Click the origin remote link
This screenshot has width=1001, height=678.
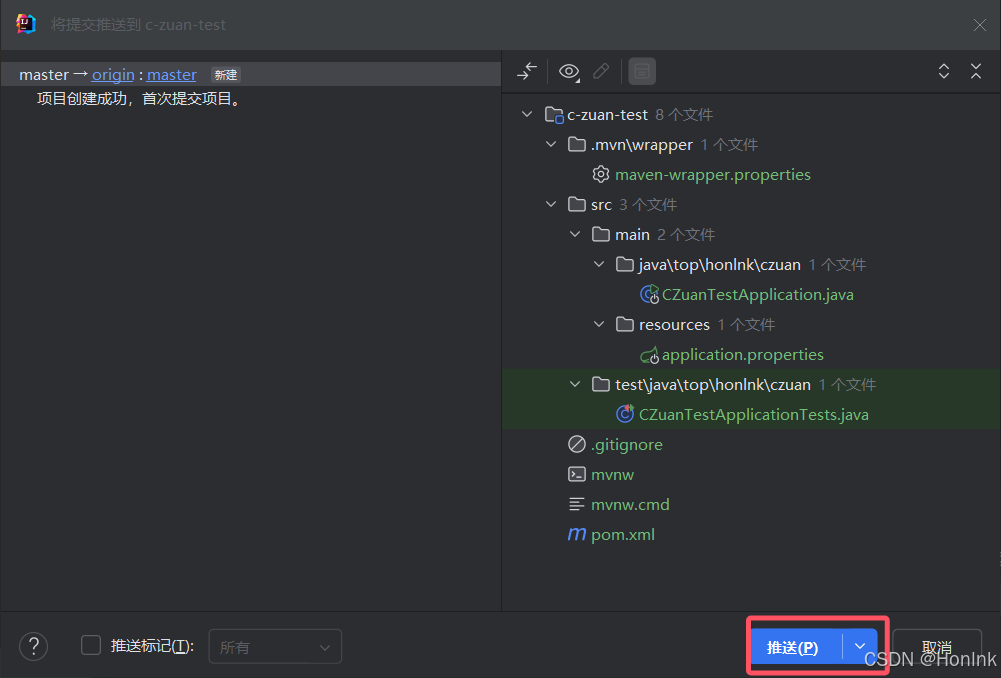click(113, 75)
